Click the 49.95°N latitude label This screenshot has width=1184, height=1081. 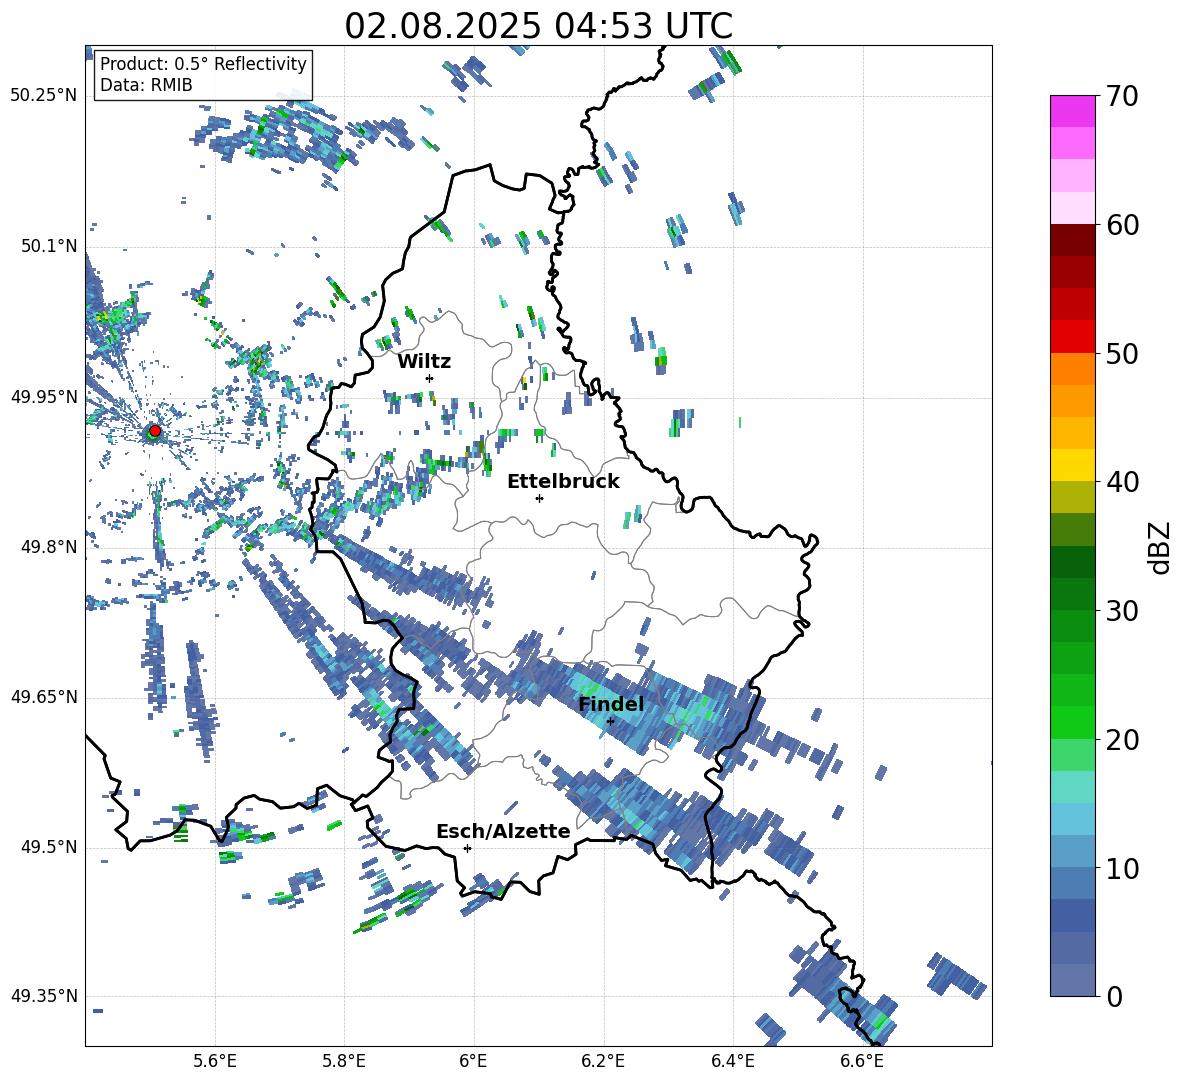point(44,397)
